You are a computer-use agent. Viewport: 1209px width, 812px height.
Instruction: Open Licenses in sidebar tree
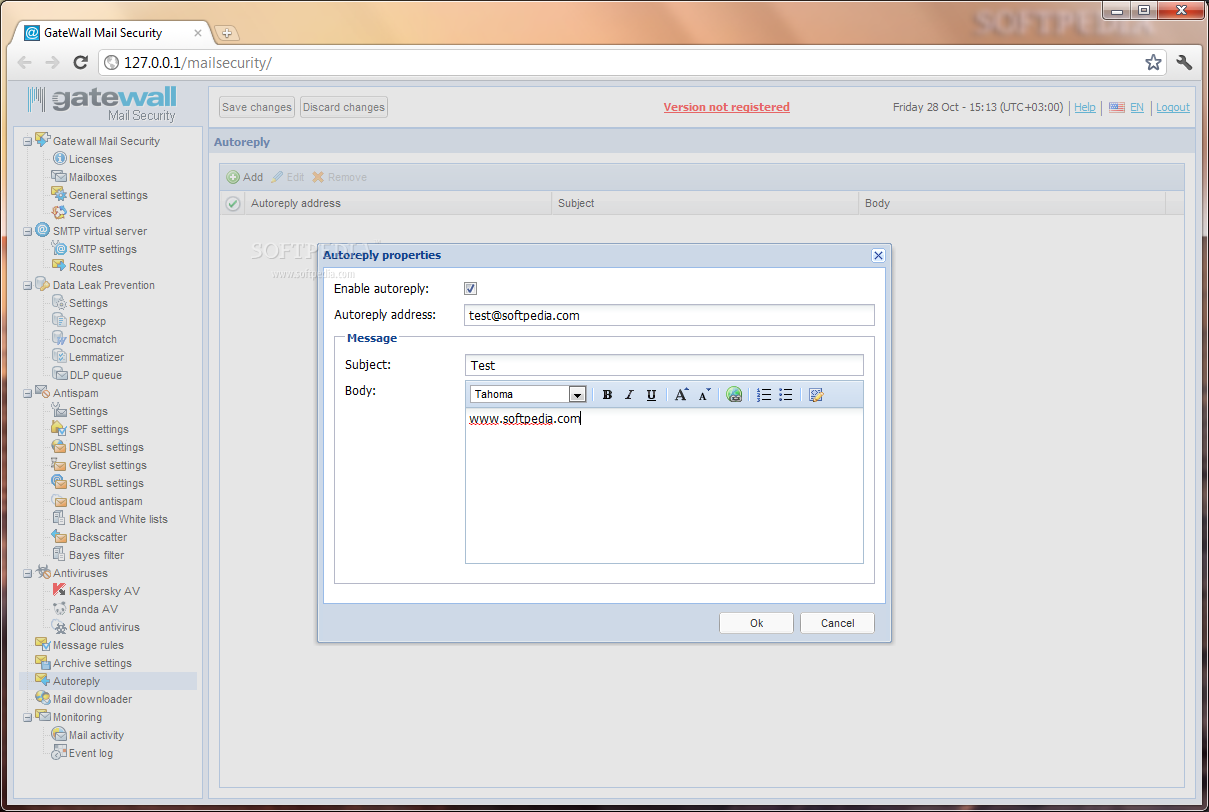(91, 159)
